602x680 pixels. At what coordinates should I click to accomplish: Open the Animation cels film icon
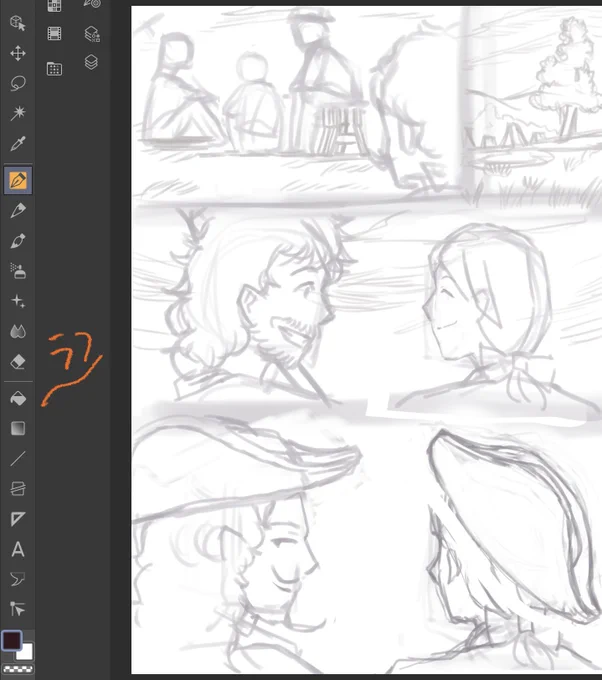pos(54,33)
